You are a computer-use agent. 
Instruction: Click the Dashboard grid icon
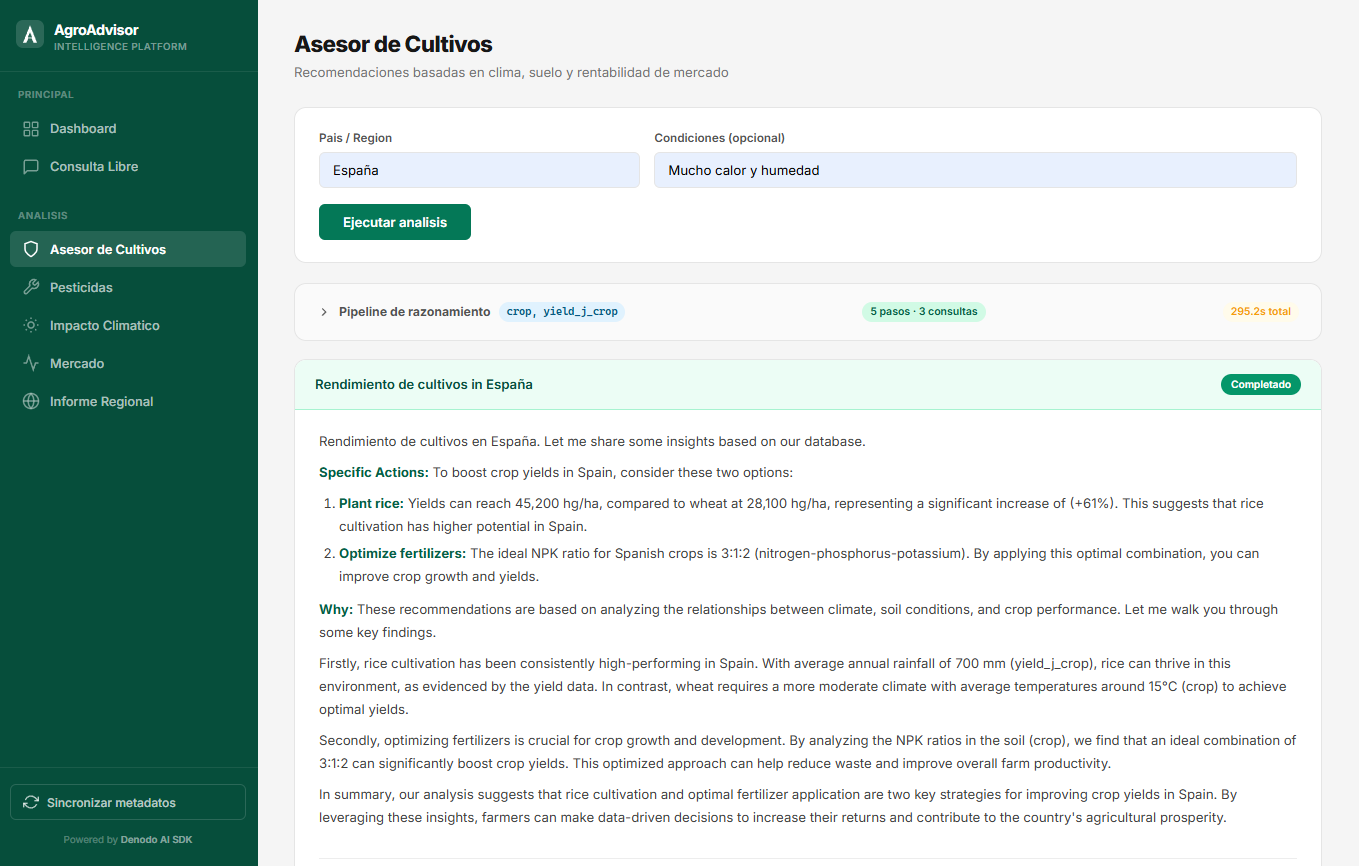click(x=31, y=129)
